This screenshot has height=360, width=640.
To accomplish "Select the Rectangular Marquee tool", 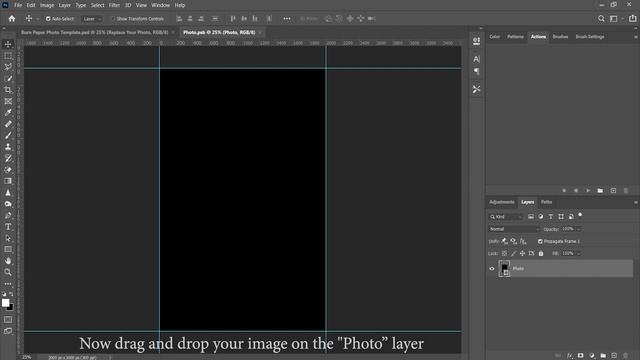I will [8, 56].
